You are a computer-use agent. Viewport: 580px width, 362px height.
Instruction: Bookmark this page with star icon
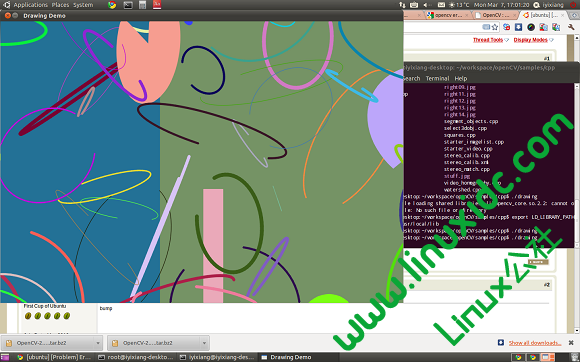pos(495,27)
